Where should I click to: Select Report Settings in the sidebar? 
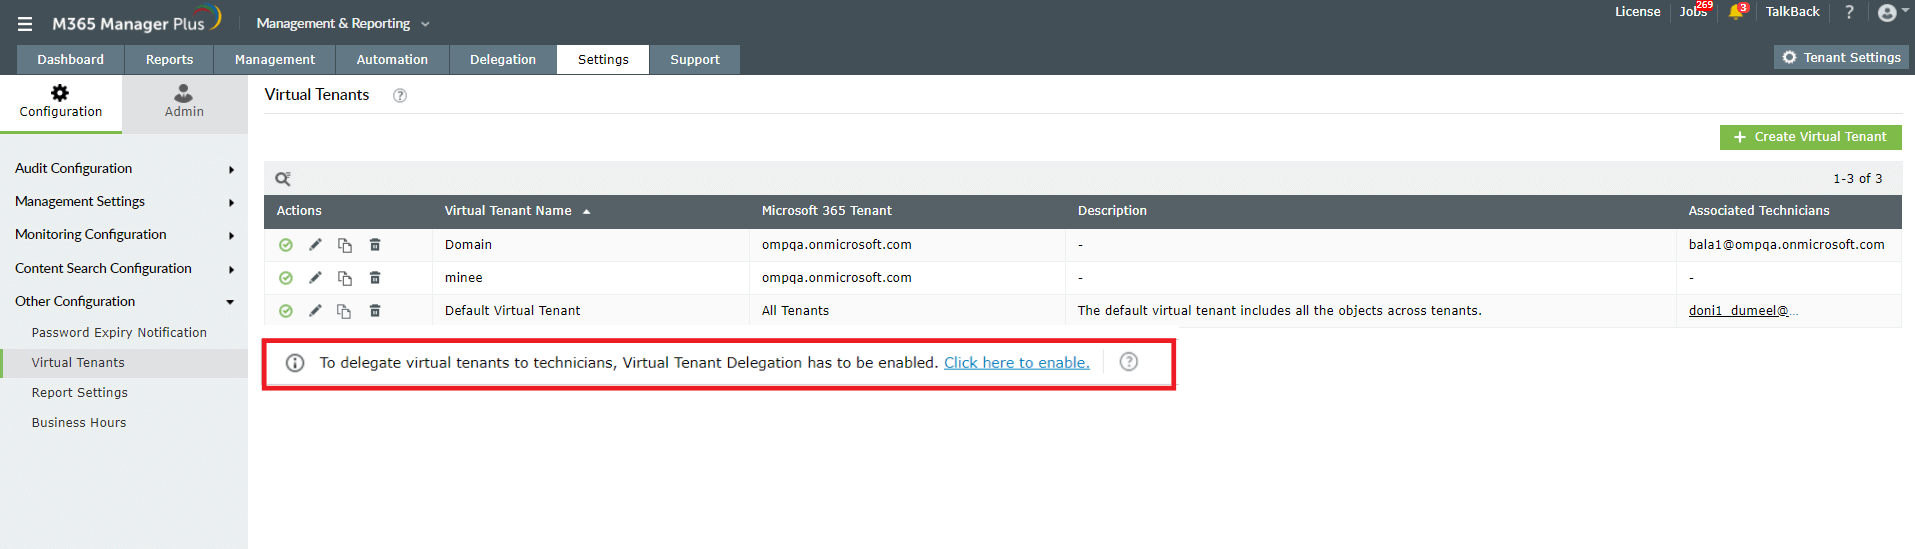click(80, 393)
